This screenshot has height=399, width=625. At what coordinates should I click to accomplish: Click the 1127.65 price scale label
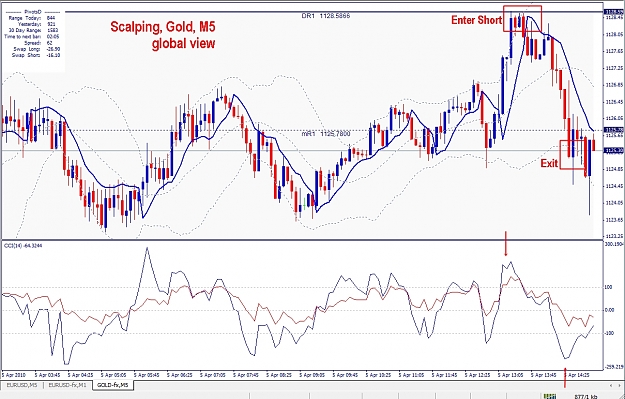(x=614, y=51)
